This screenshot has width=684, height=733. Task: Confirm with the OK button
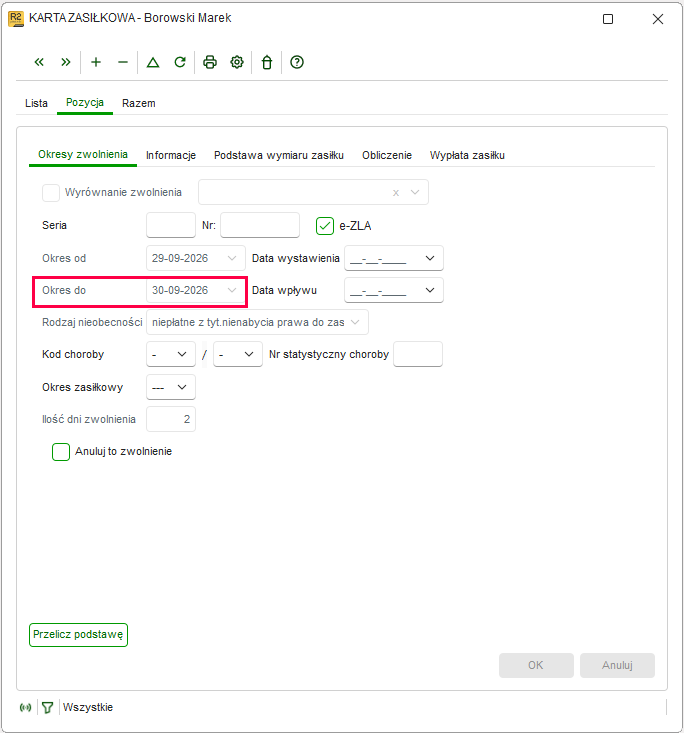pyautogui.click(x=536, y=665)
